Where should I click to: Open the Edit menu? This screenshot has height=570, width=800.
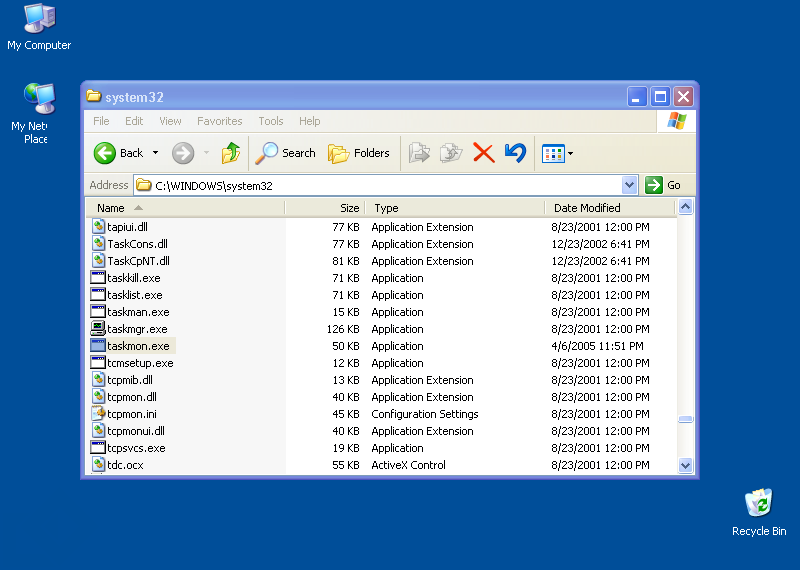tap(134, 121)
